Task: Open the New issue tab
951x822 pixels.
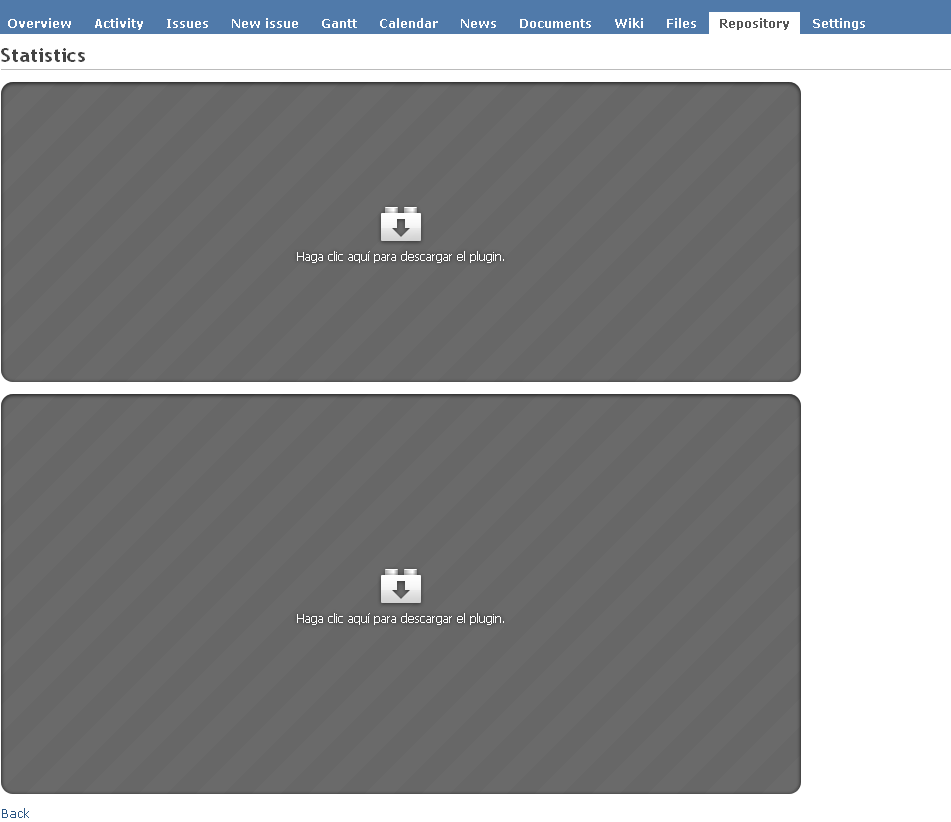Action: tap(264, 23)
